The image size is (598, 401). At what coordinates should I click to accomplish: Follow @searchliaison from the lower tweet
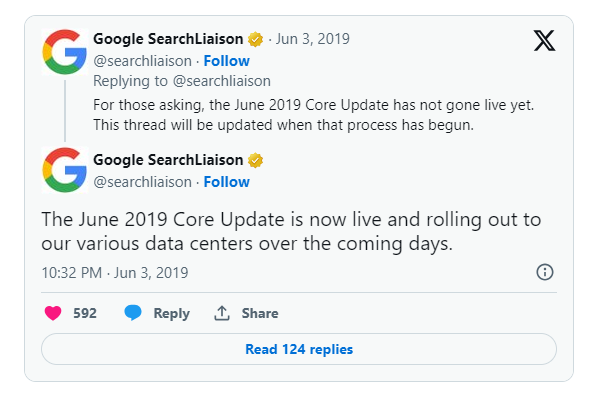point(227,182)
